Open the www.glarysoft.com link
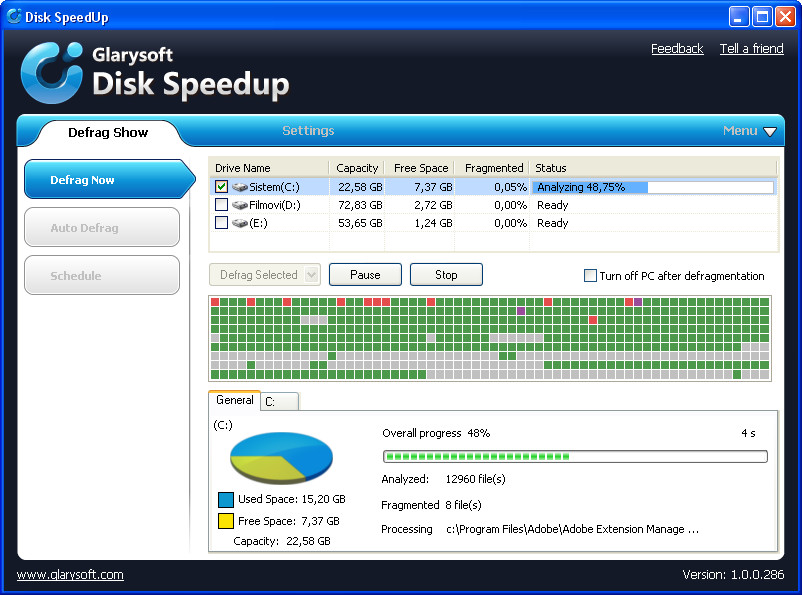This screenshot has height=595, width=802. point(70,575)
